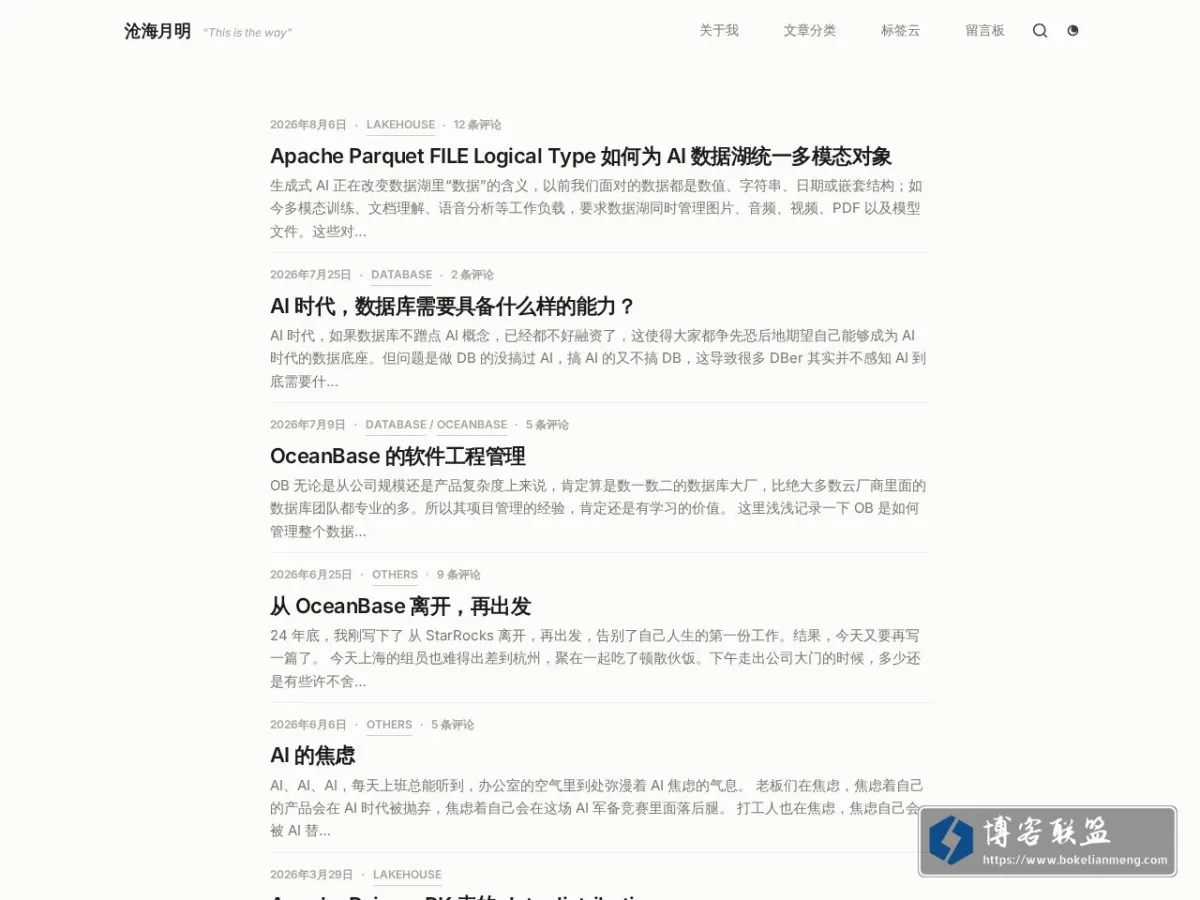
Task: Click the "This is the way" tagline
Action: pyautogui.click(x=247, y=33)
